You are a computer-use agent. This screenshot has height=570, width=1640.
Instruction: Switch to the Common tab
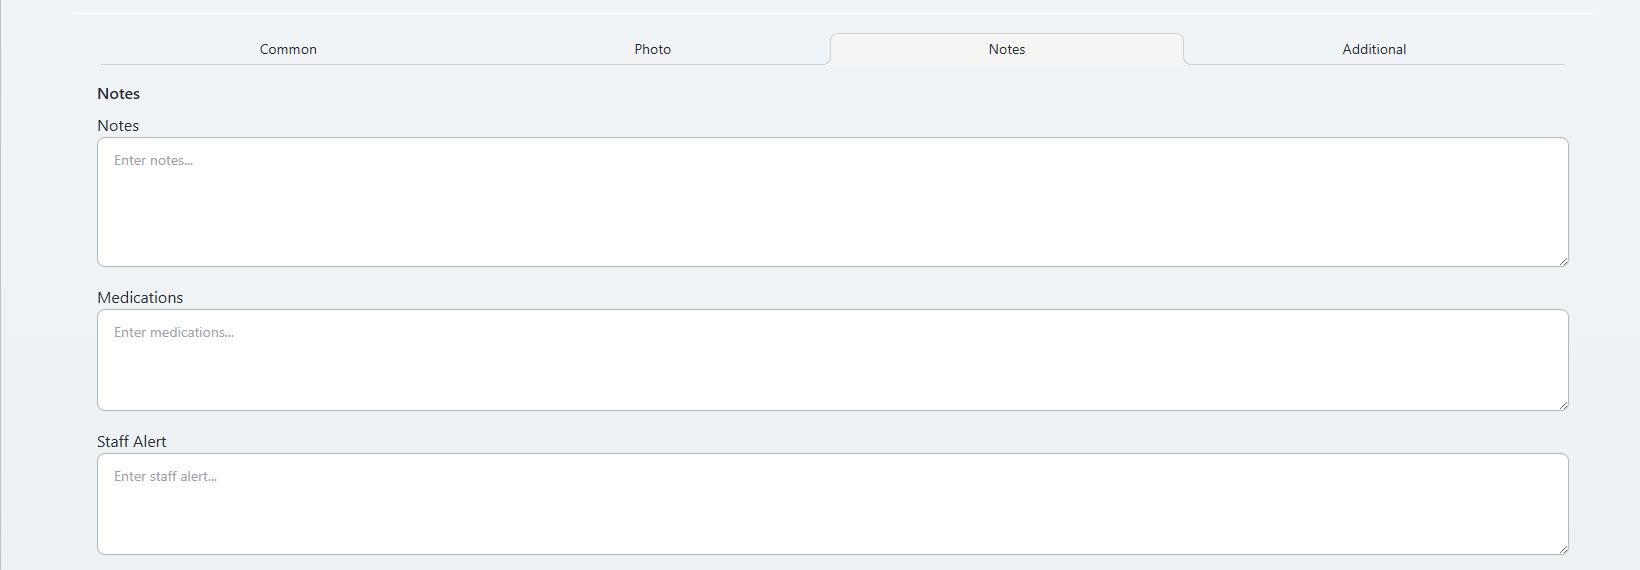click(288, 49)
